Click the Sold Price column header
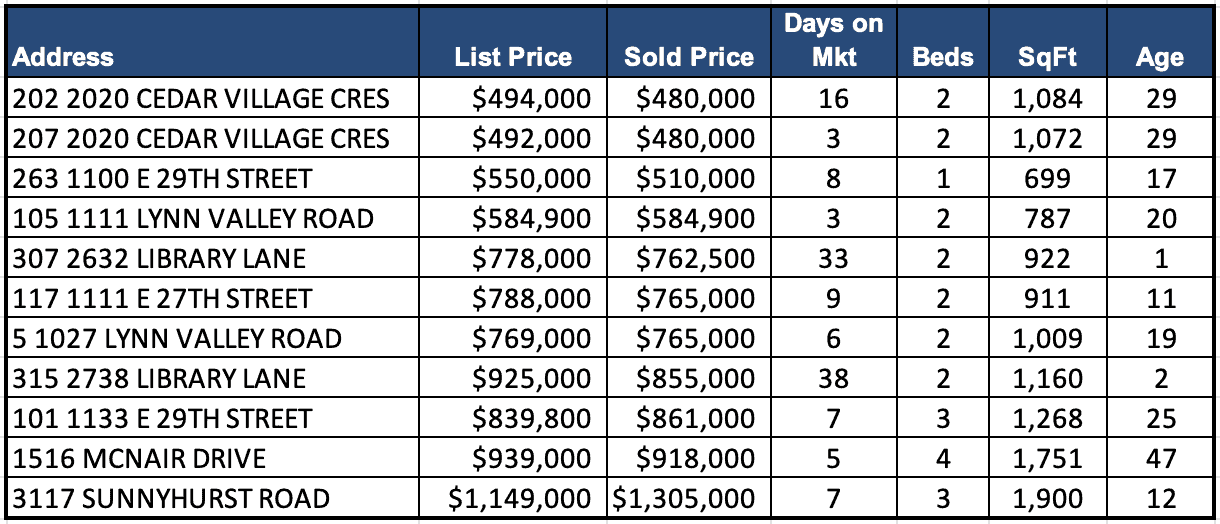Image resolution: width=1220 pixels, height=524 pixels. click(x=689, y=57)
